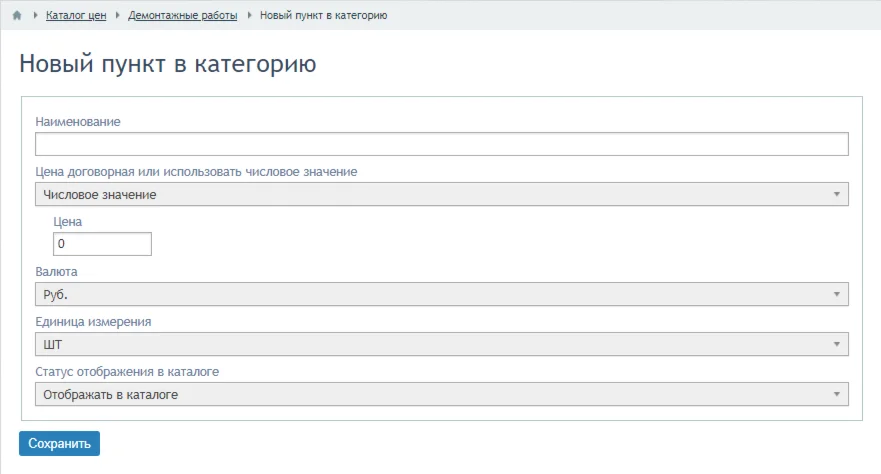The image size is (881, 474).
Task: Click the "Цена" input showing 0
Action: pos(101,244)
